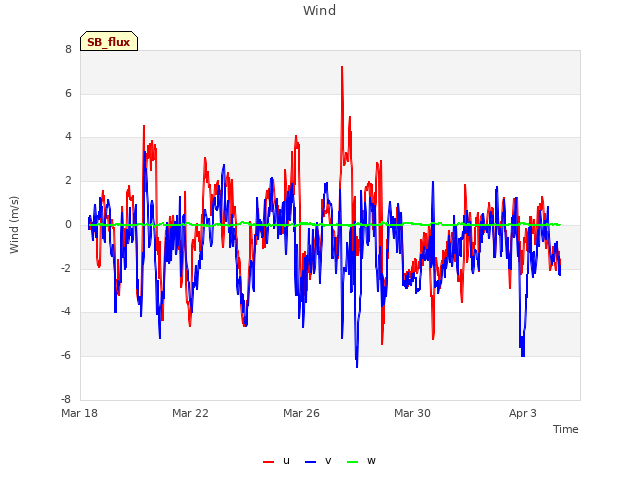Click the 0 y-axis tick label
The image size is (640, 480).
tap(68, 224)
